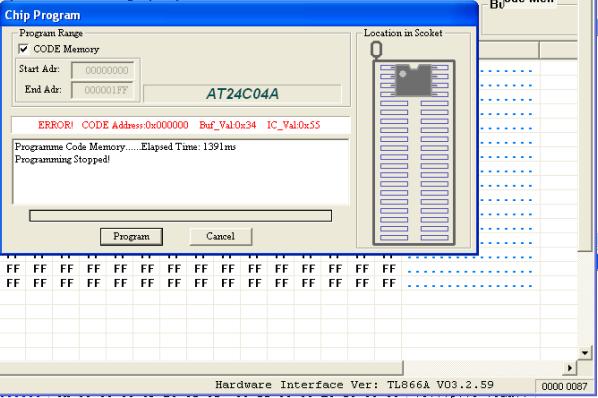Click the pin-one dot on the chip graphic

pyautogui.click(x=402, y=74)
